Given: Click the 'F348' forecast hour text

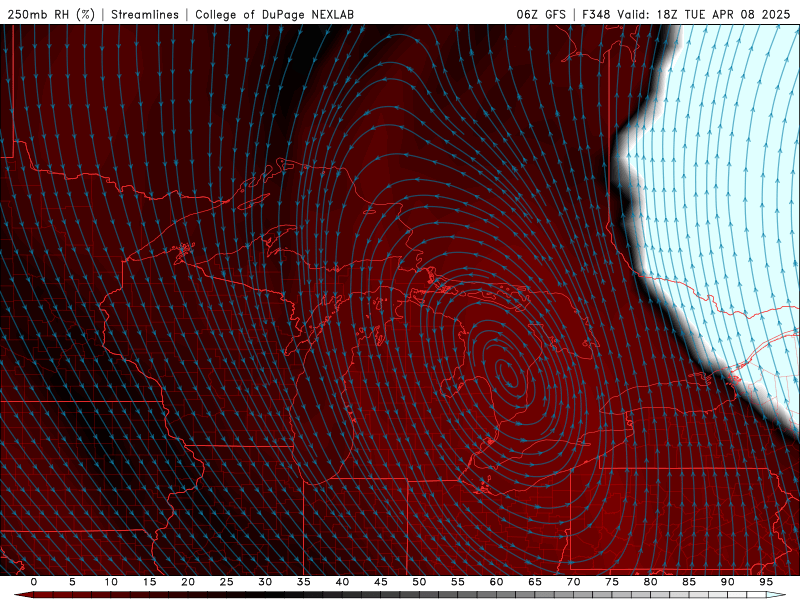Looking at the screenshot, I should point(596,14).
